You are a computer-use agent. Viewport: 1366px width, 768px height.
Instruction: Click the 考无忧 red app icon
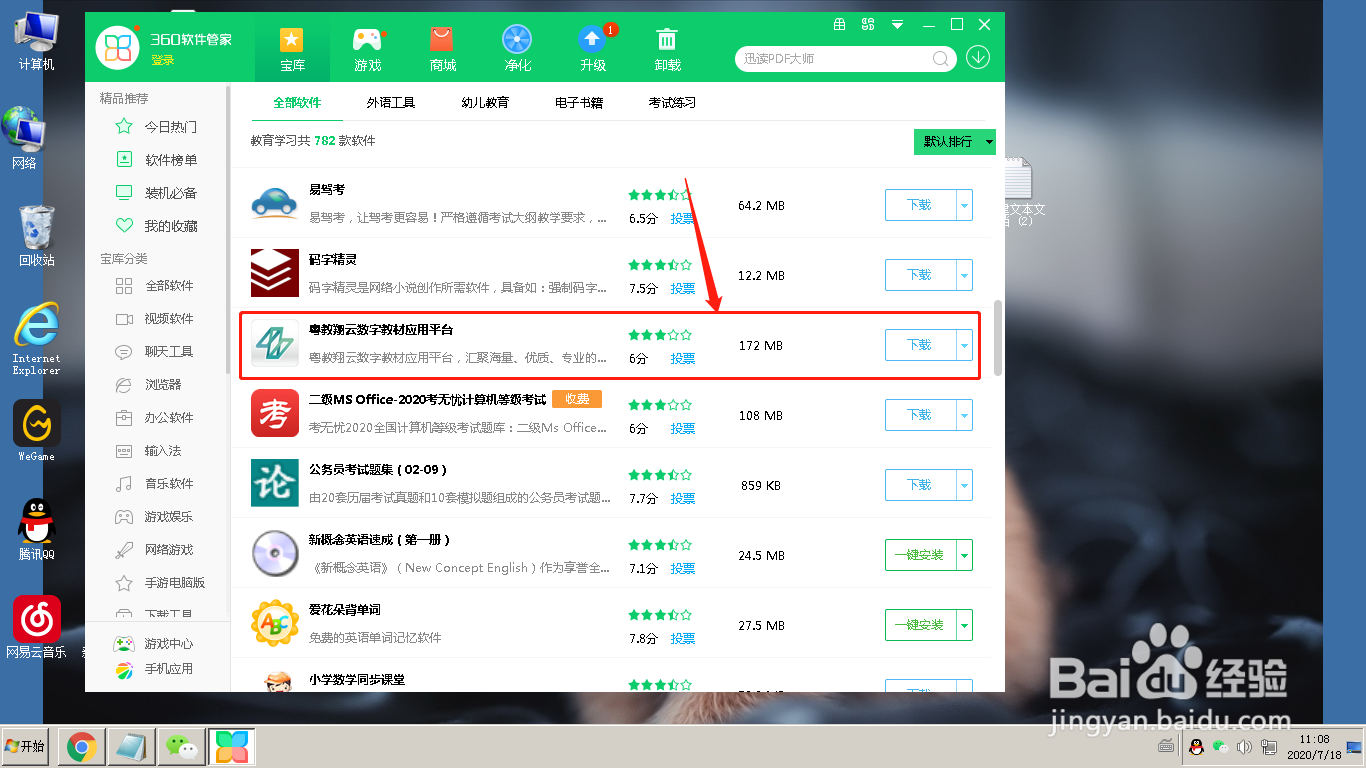(x=275, y=413)
